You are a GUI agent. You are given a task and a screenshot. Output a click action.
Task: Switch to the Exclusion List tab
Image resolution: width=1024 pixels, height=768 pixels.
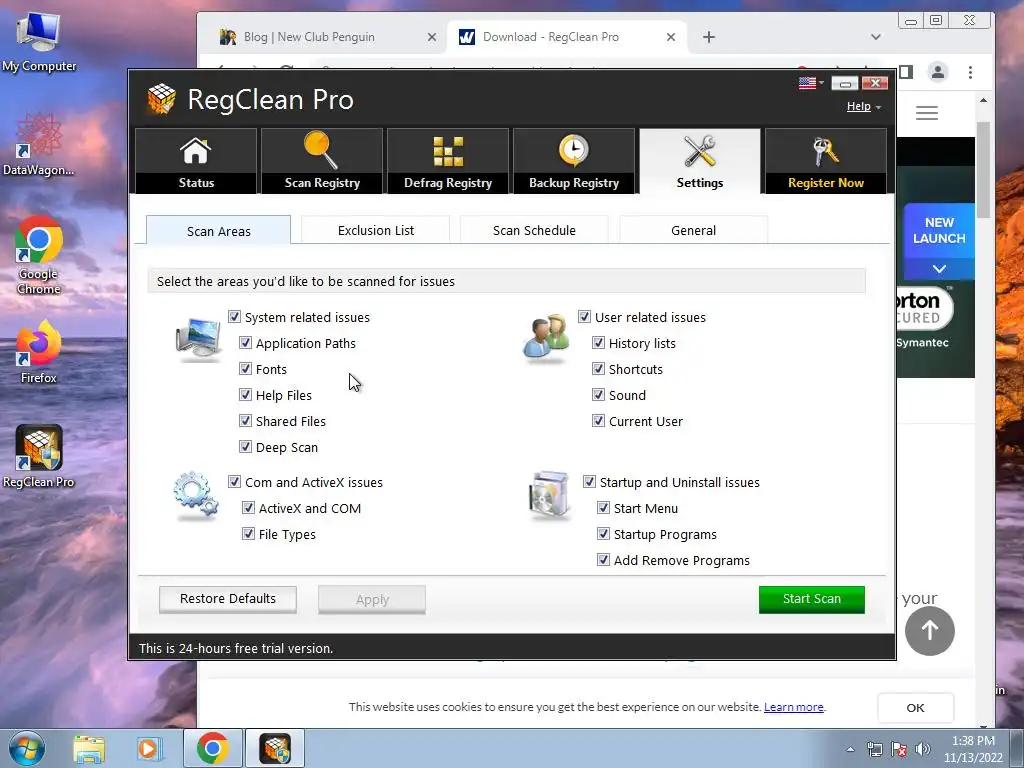376,231
